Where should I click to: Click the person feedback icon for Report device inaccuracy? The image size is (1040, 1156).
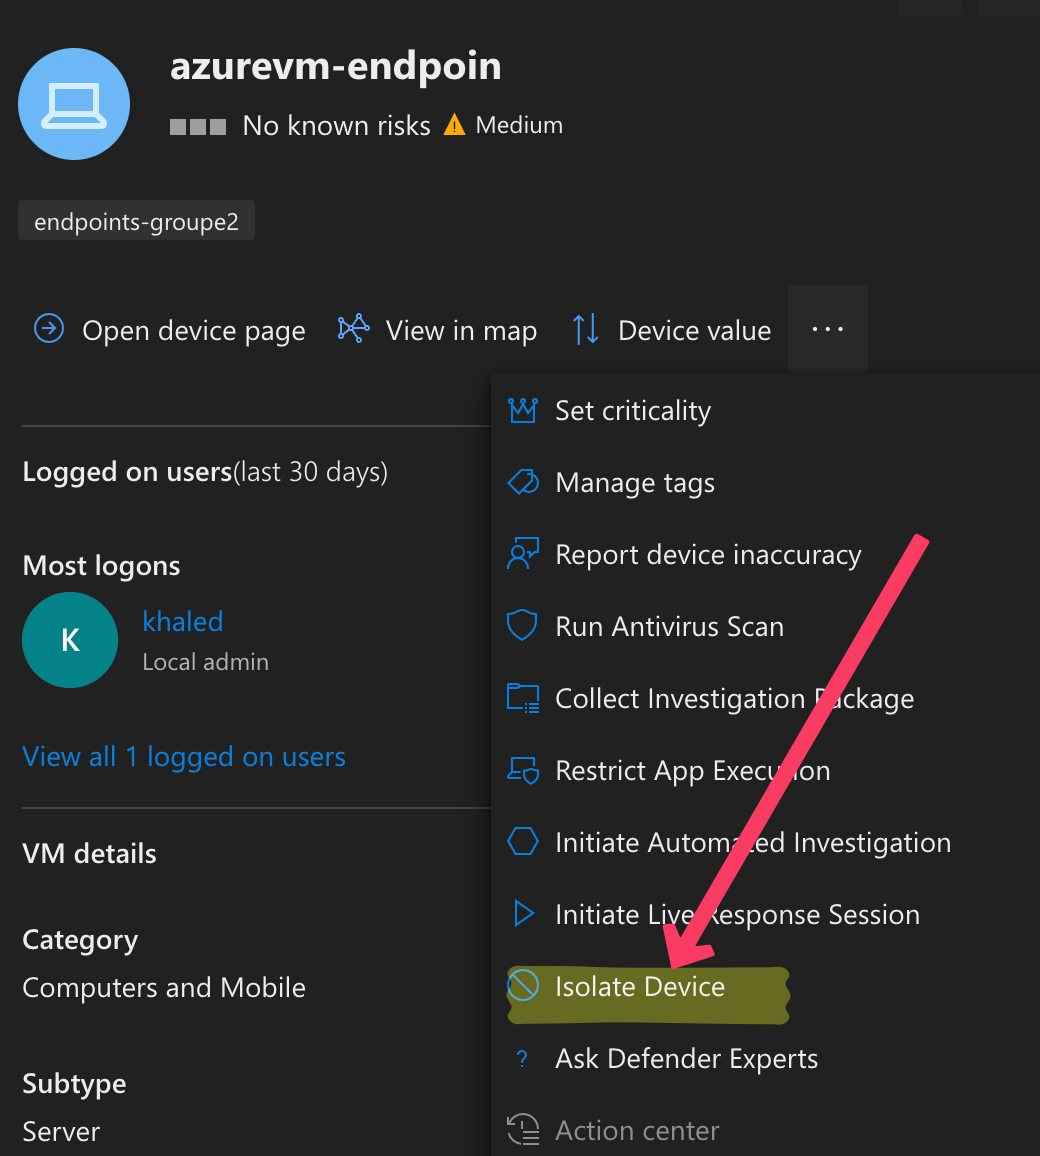coord(523,554)
